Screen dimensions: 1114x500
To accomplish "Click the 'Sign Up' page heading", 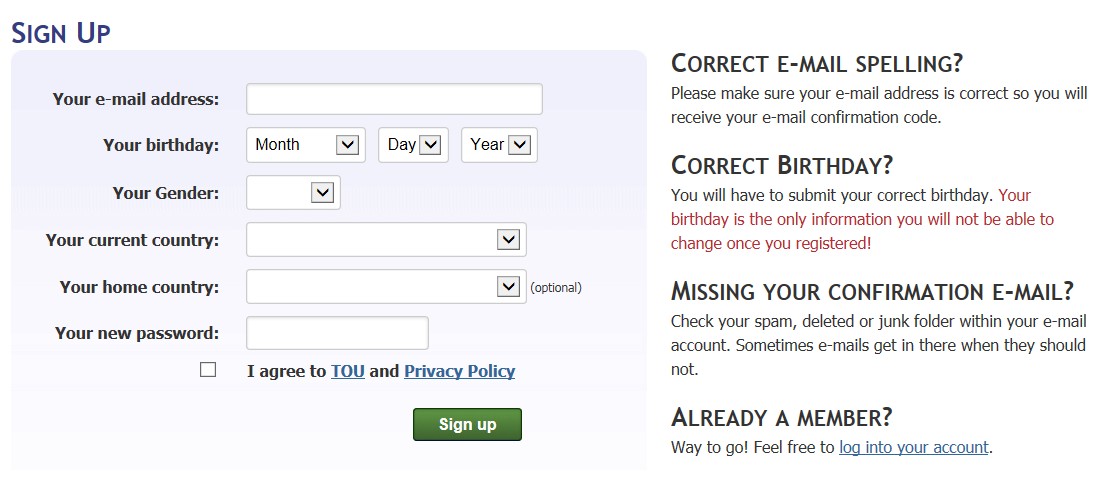I will coord(61,33).
